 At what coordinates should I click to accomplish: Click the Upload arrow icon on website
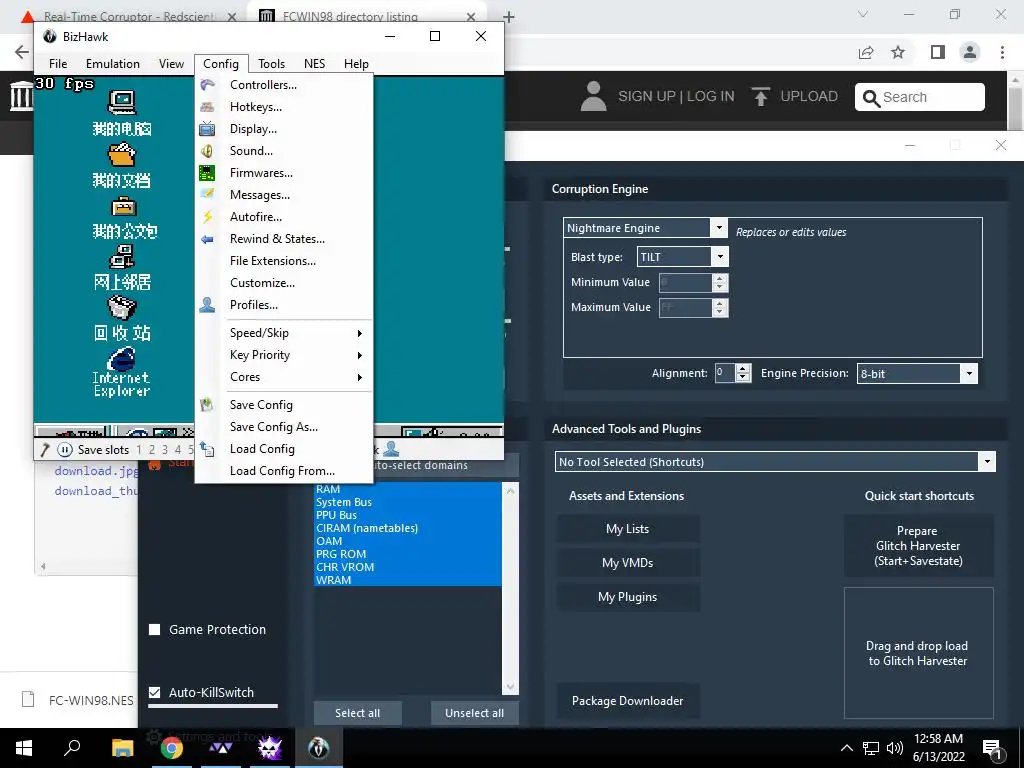(x=760, y=97)
